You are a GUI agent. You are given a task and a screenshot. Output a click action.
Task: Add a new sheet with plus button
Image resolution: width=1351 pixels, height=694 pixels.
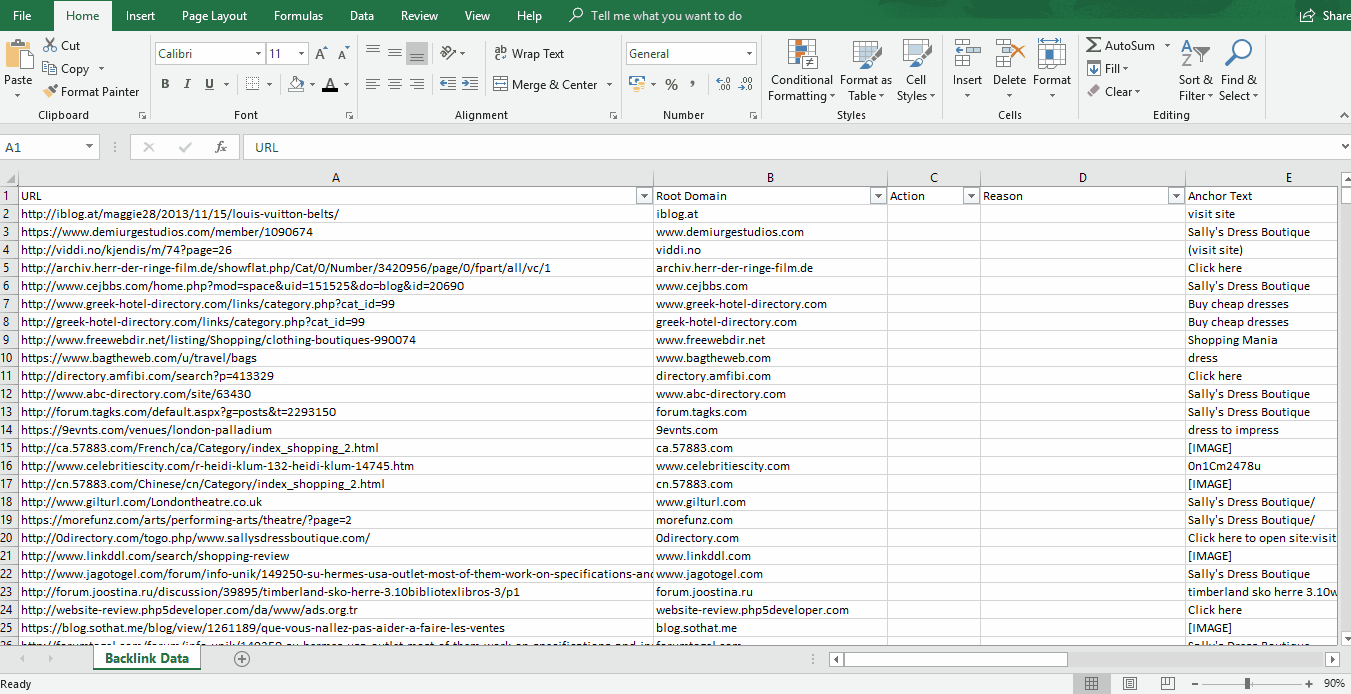point(241,659)
